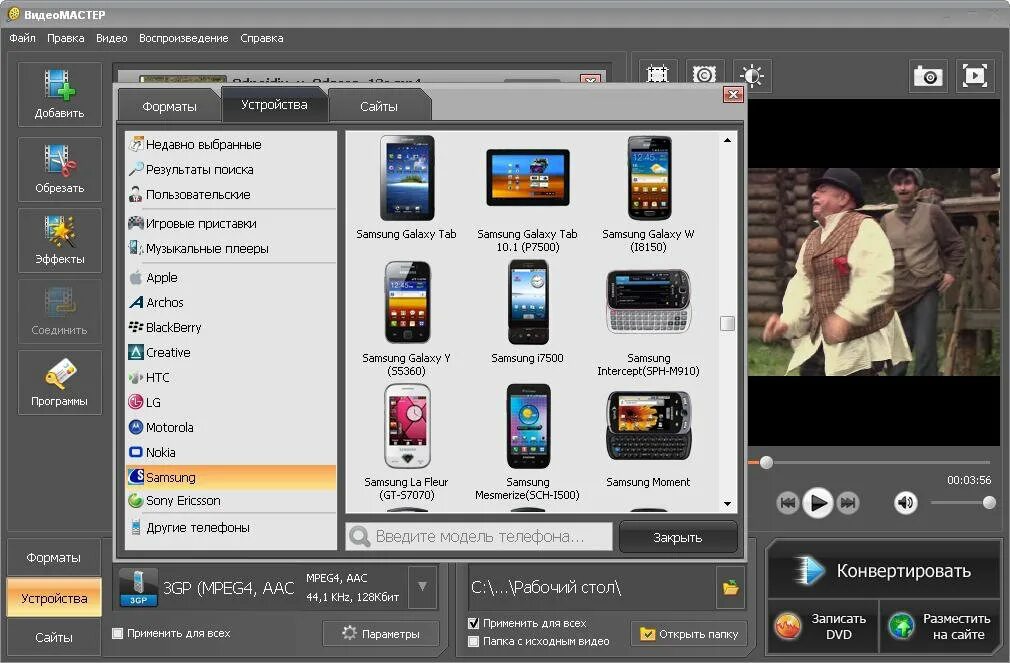Mute audio with the speaker icon

[x=905, y=503]
